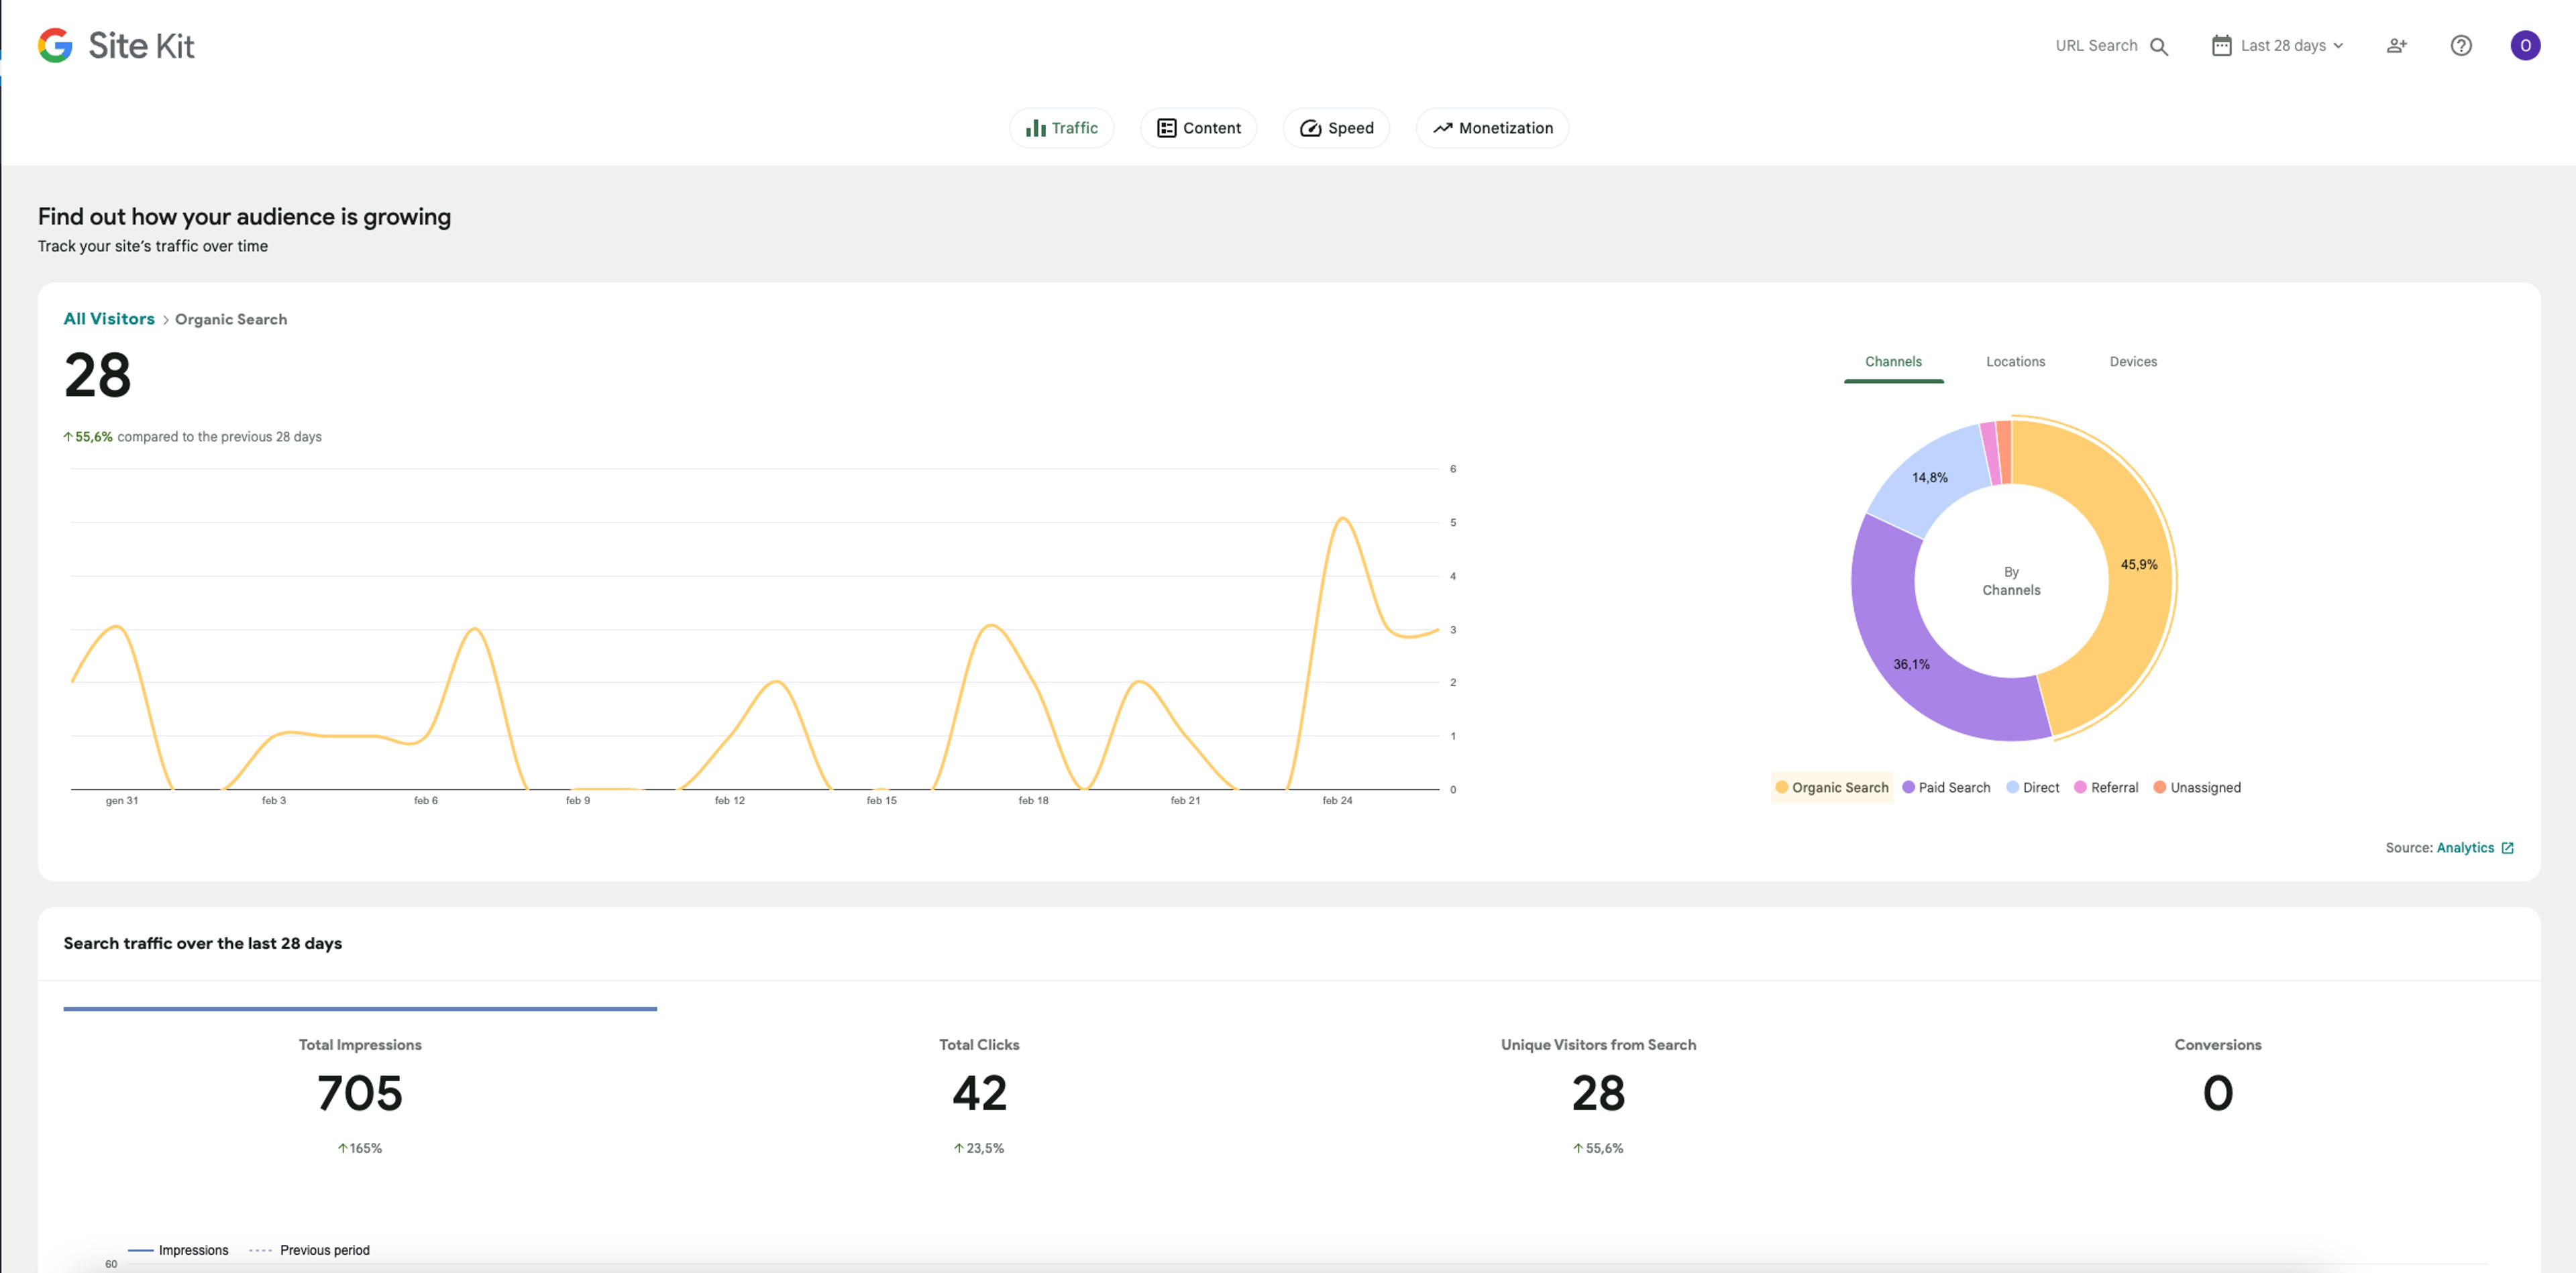Jump to the Traffic section
The image size is (2576, 1273).
point(1061,128)
